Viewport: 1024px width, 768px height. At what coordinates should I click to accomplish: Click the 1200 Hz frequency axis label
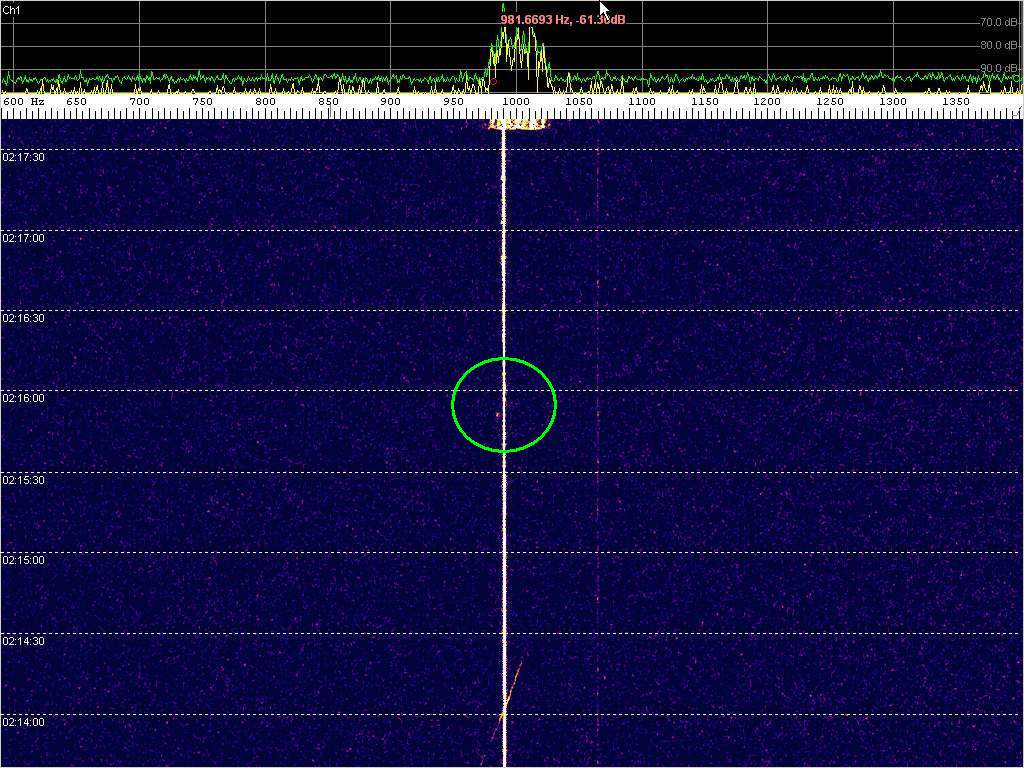coord(767,102)
